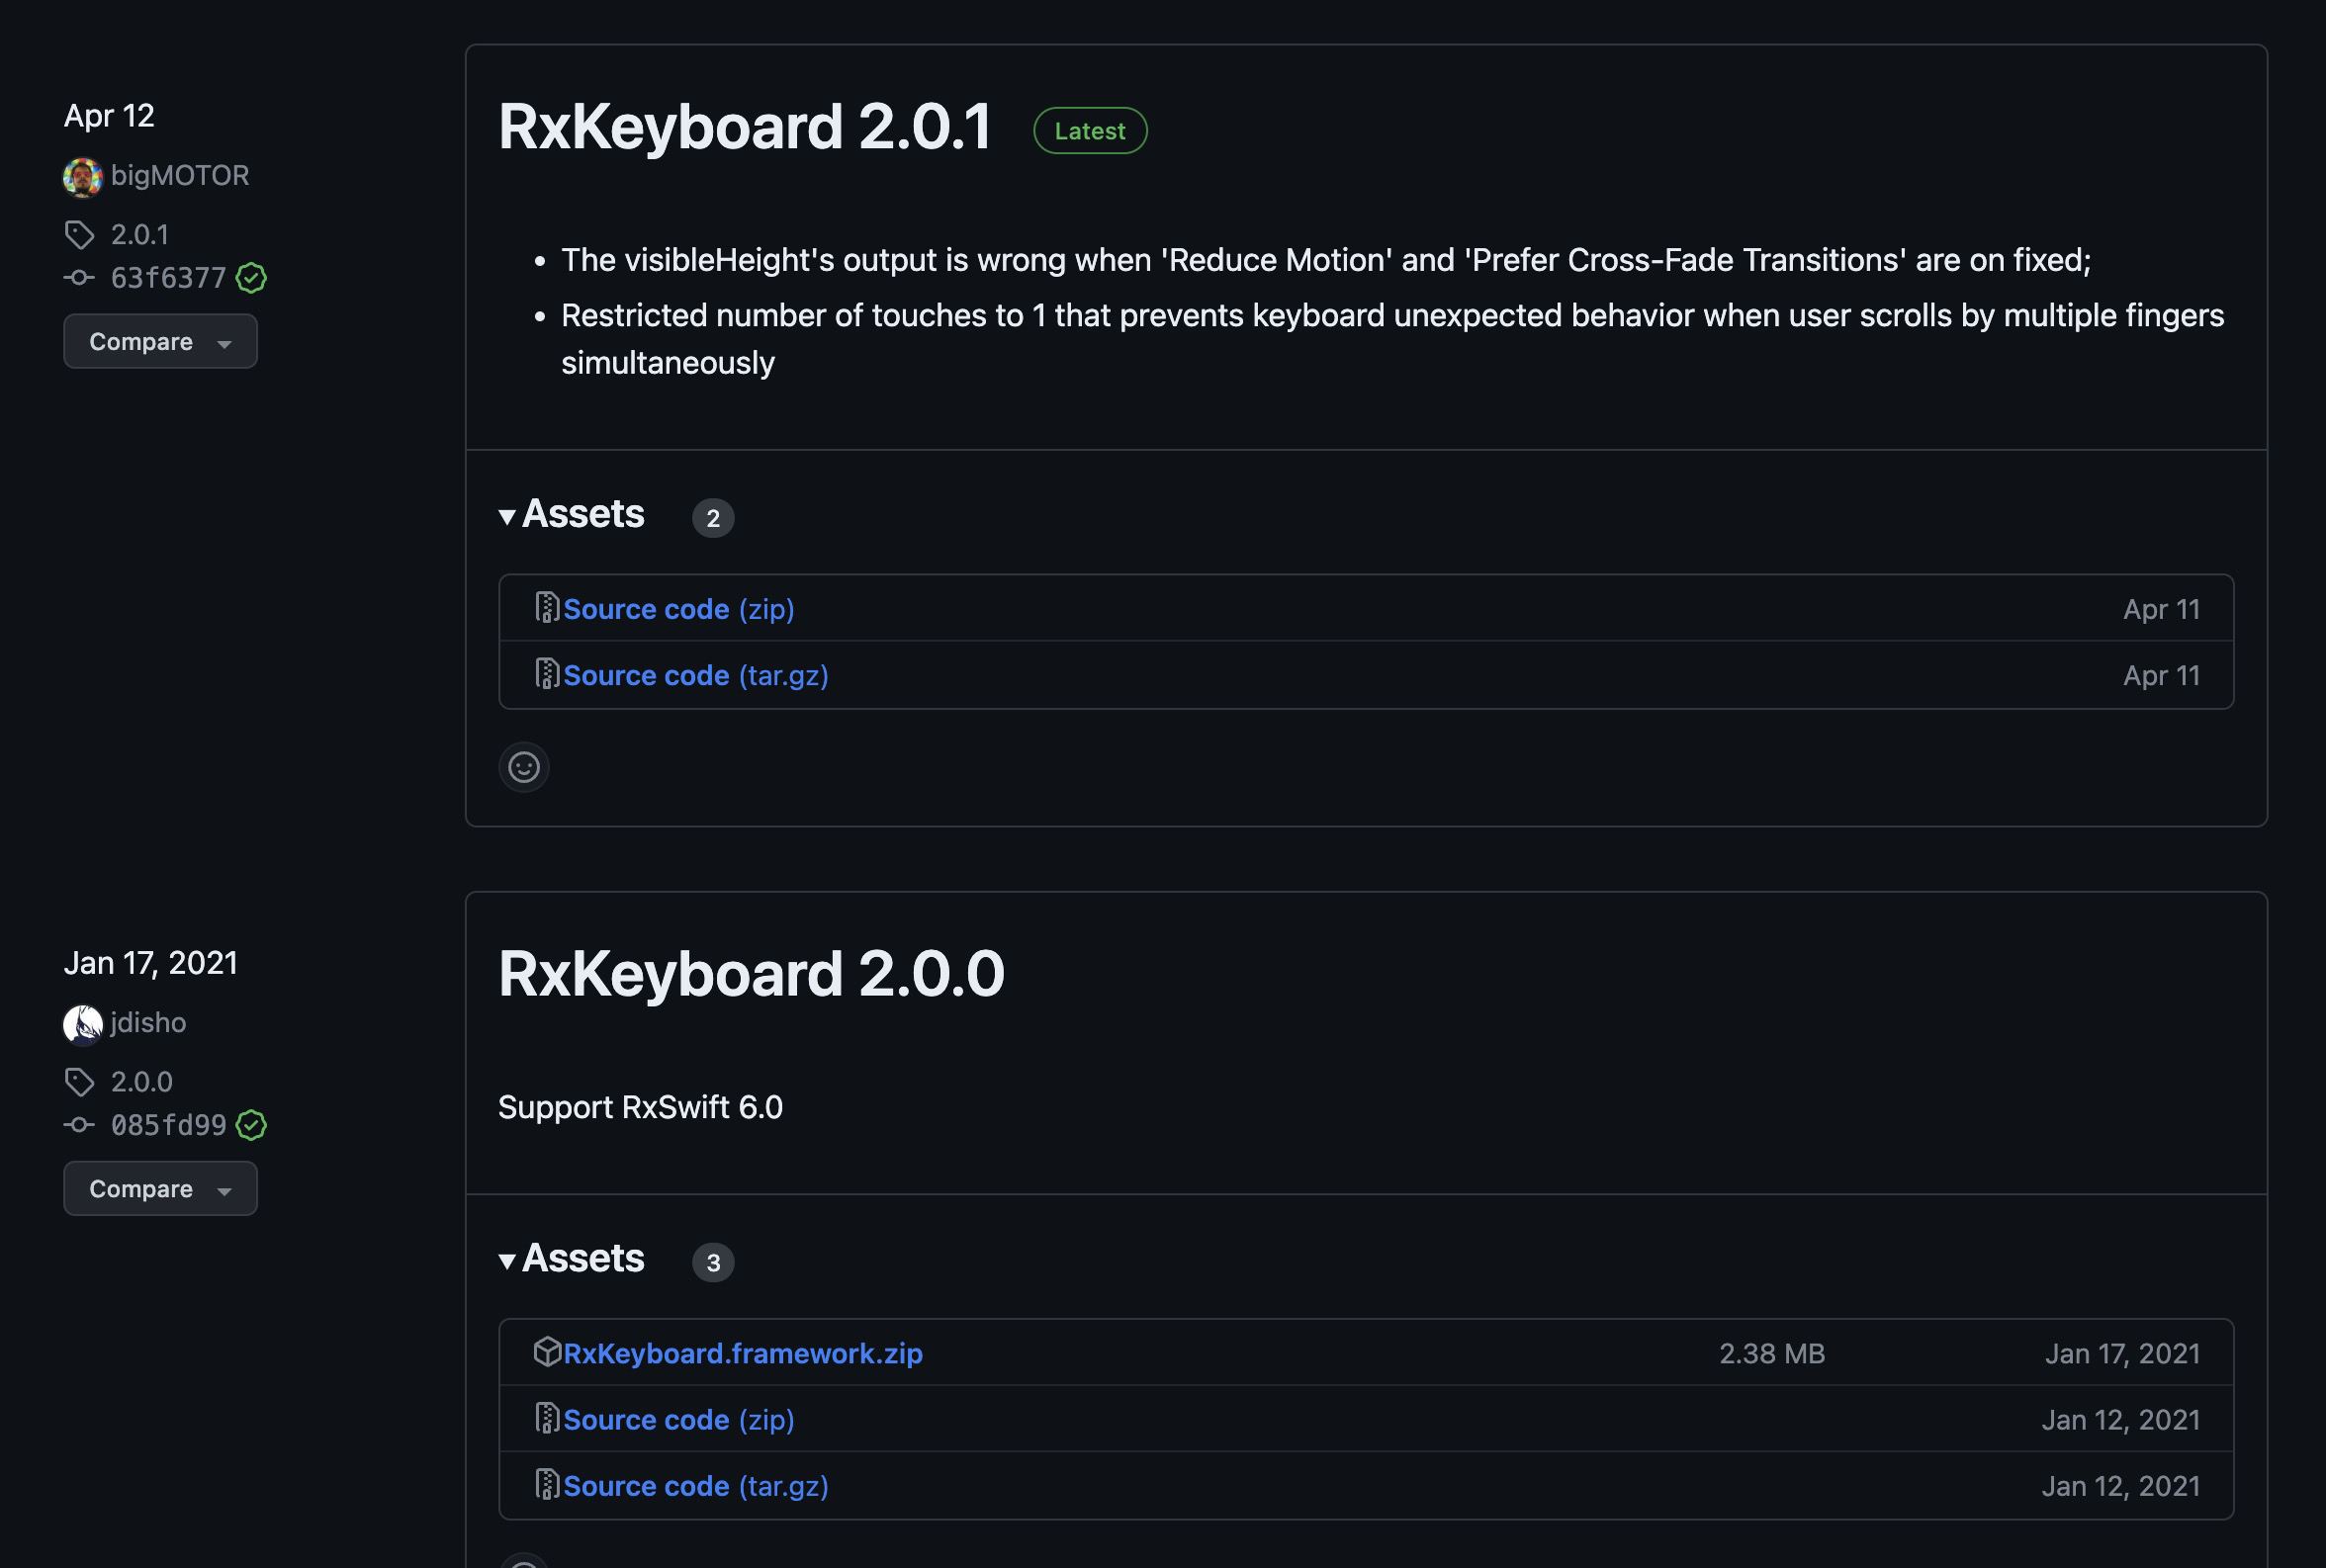The width and height of the screenshot is (2326, 1568).
Task: Click the verified badge next to commit 085fd99
Action: point(251,1125)
